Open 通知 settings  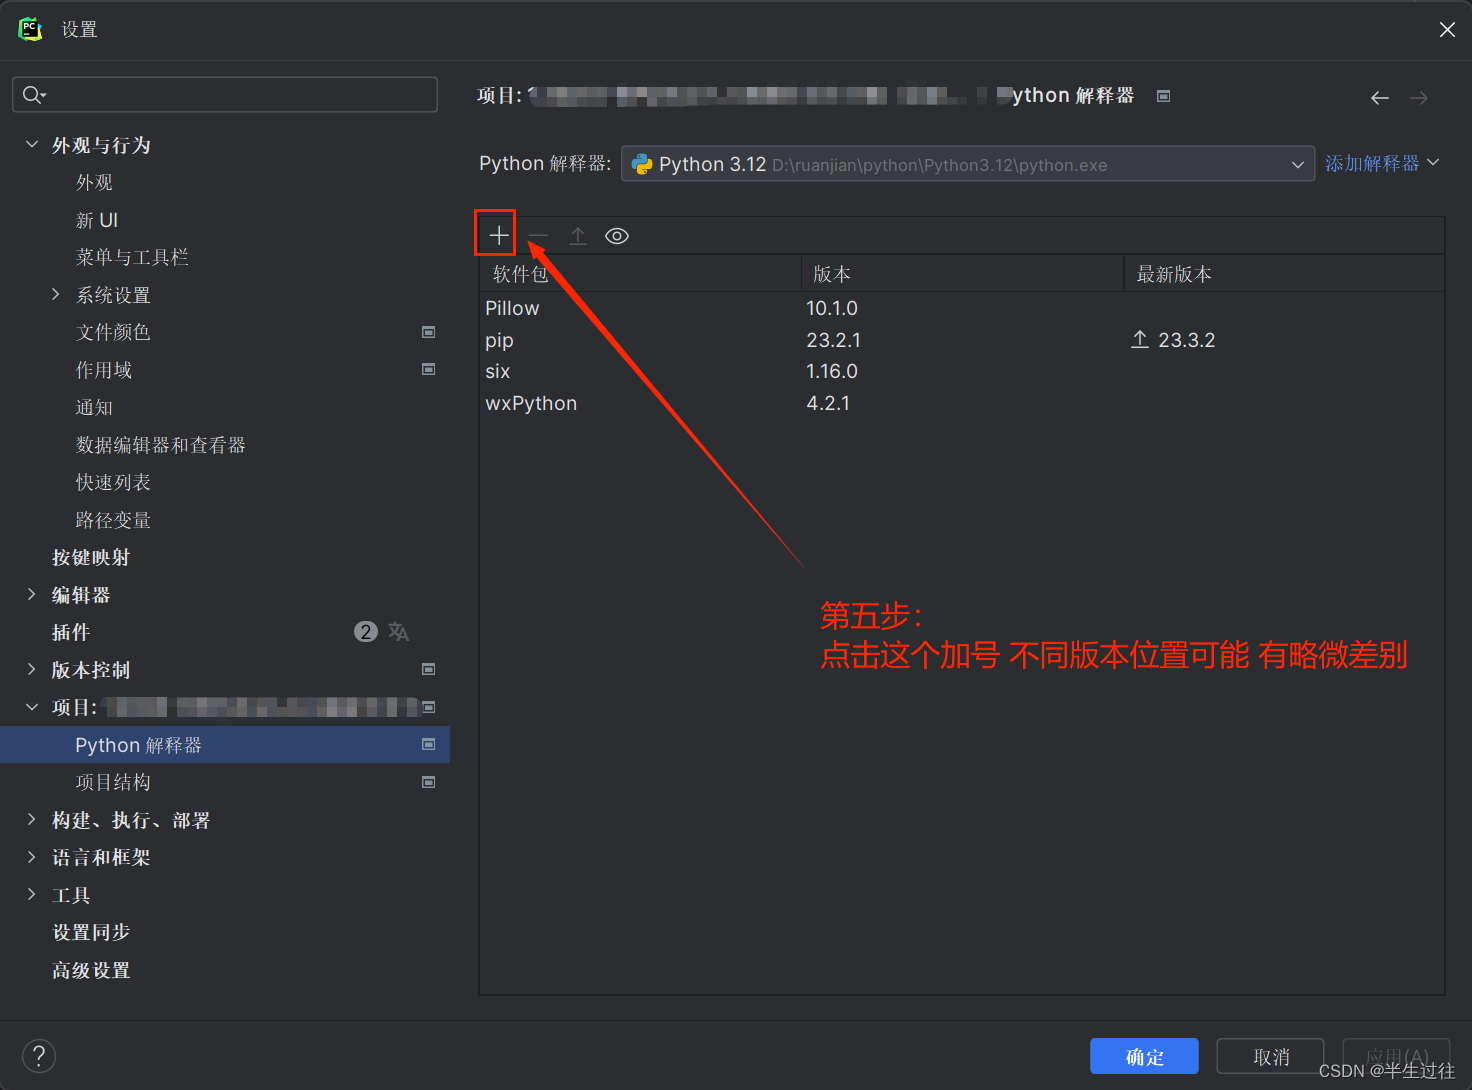click(x=94, y=407)
